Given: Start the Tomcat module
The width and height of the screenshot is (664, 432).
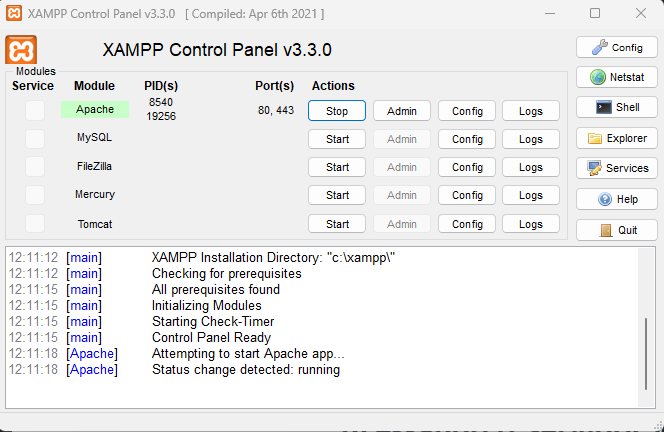Looking at the screenshot, I should [337, 224].
